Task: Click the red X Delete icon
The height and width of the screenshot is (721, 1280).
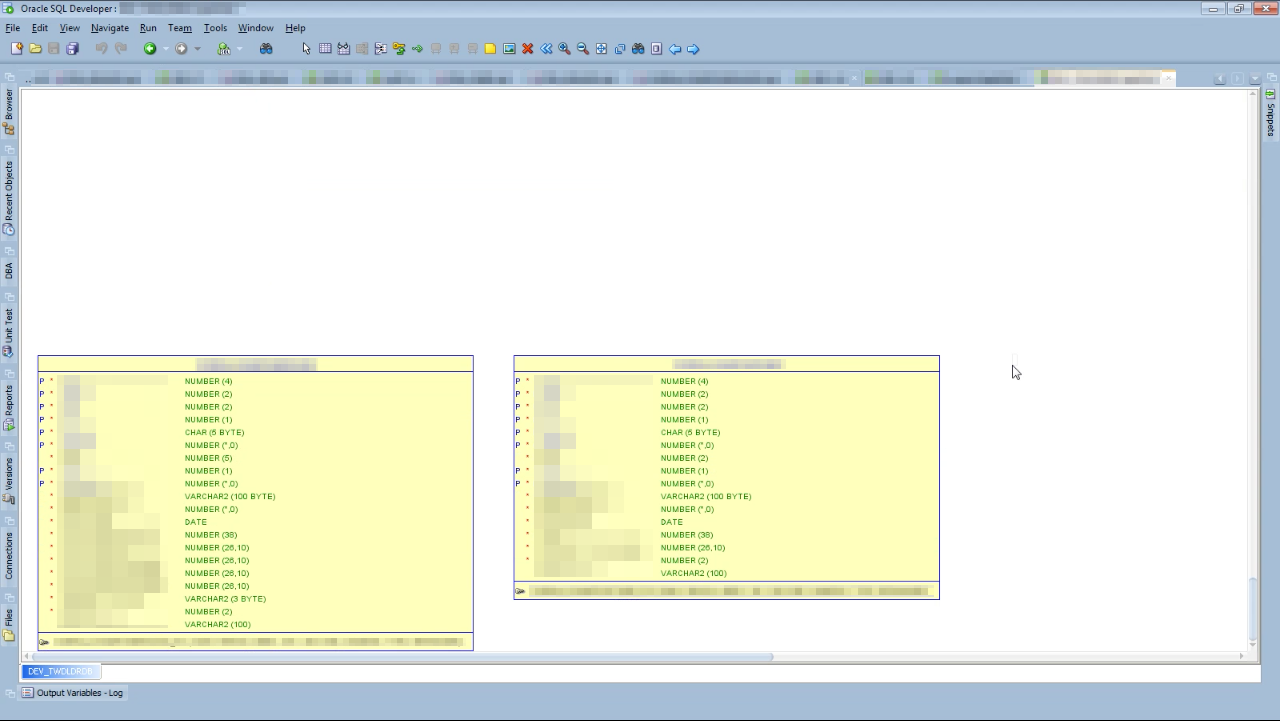Action: coord(528,48)
